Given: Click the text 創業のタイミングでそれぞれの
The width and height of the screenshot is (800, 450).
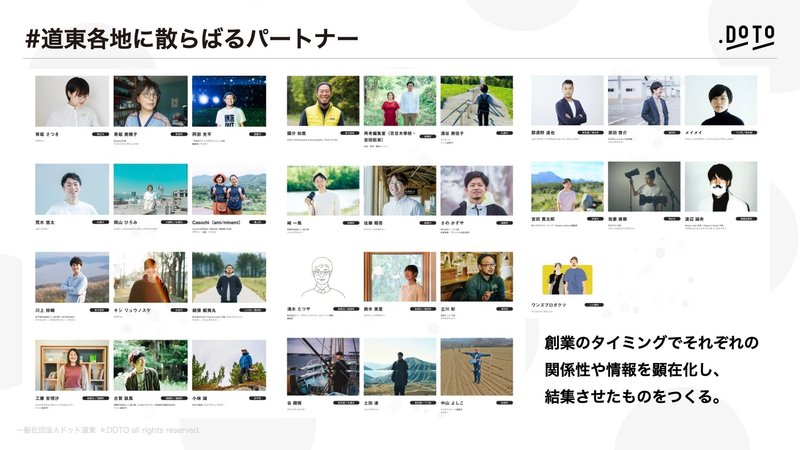Looking at the screenshot, I should pos(652,342).
